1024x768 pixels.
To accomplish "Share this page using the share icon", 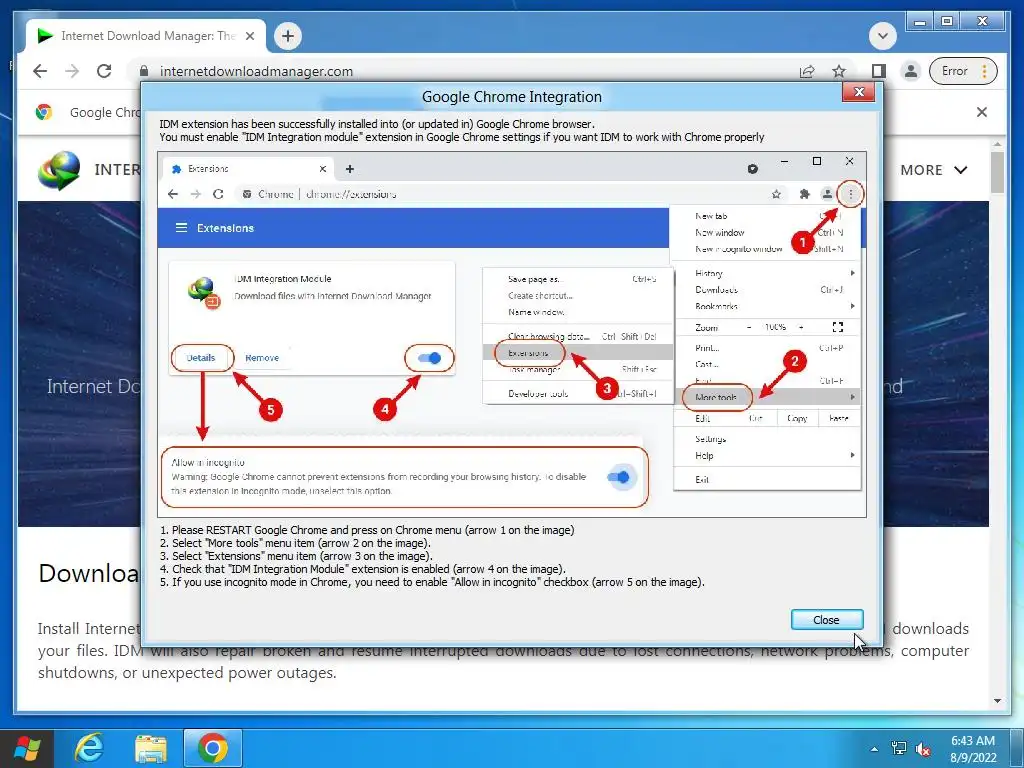I will pos(807,71).
